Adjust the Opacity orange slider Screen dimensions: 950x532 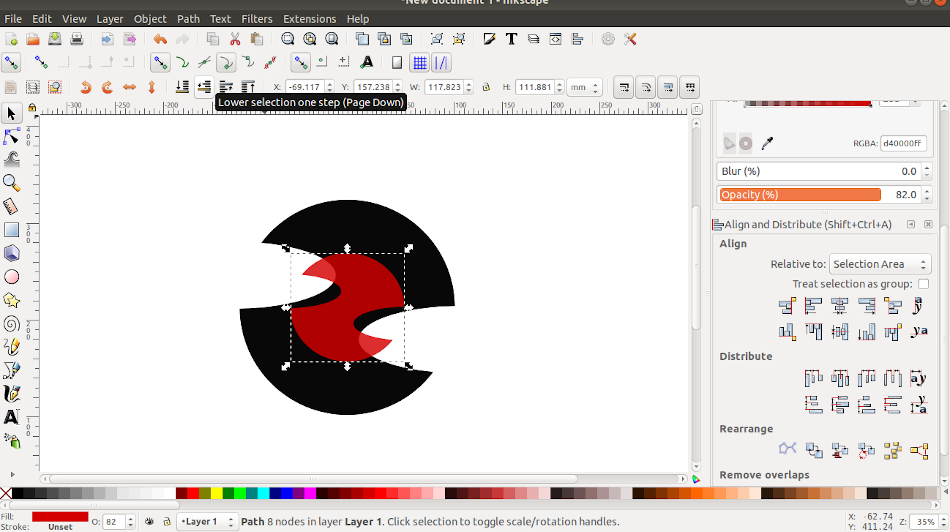pyautogui.click(x=800, y=195)
